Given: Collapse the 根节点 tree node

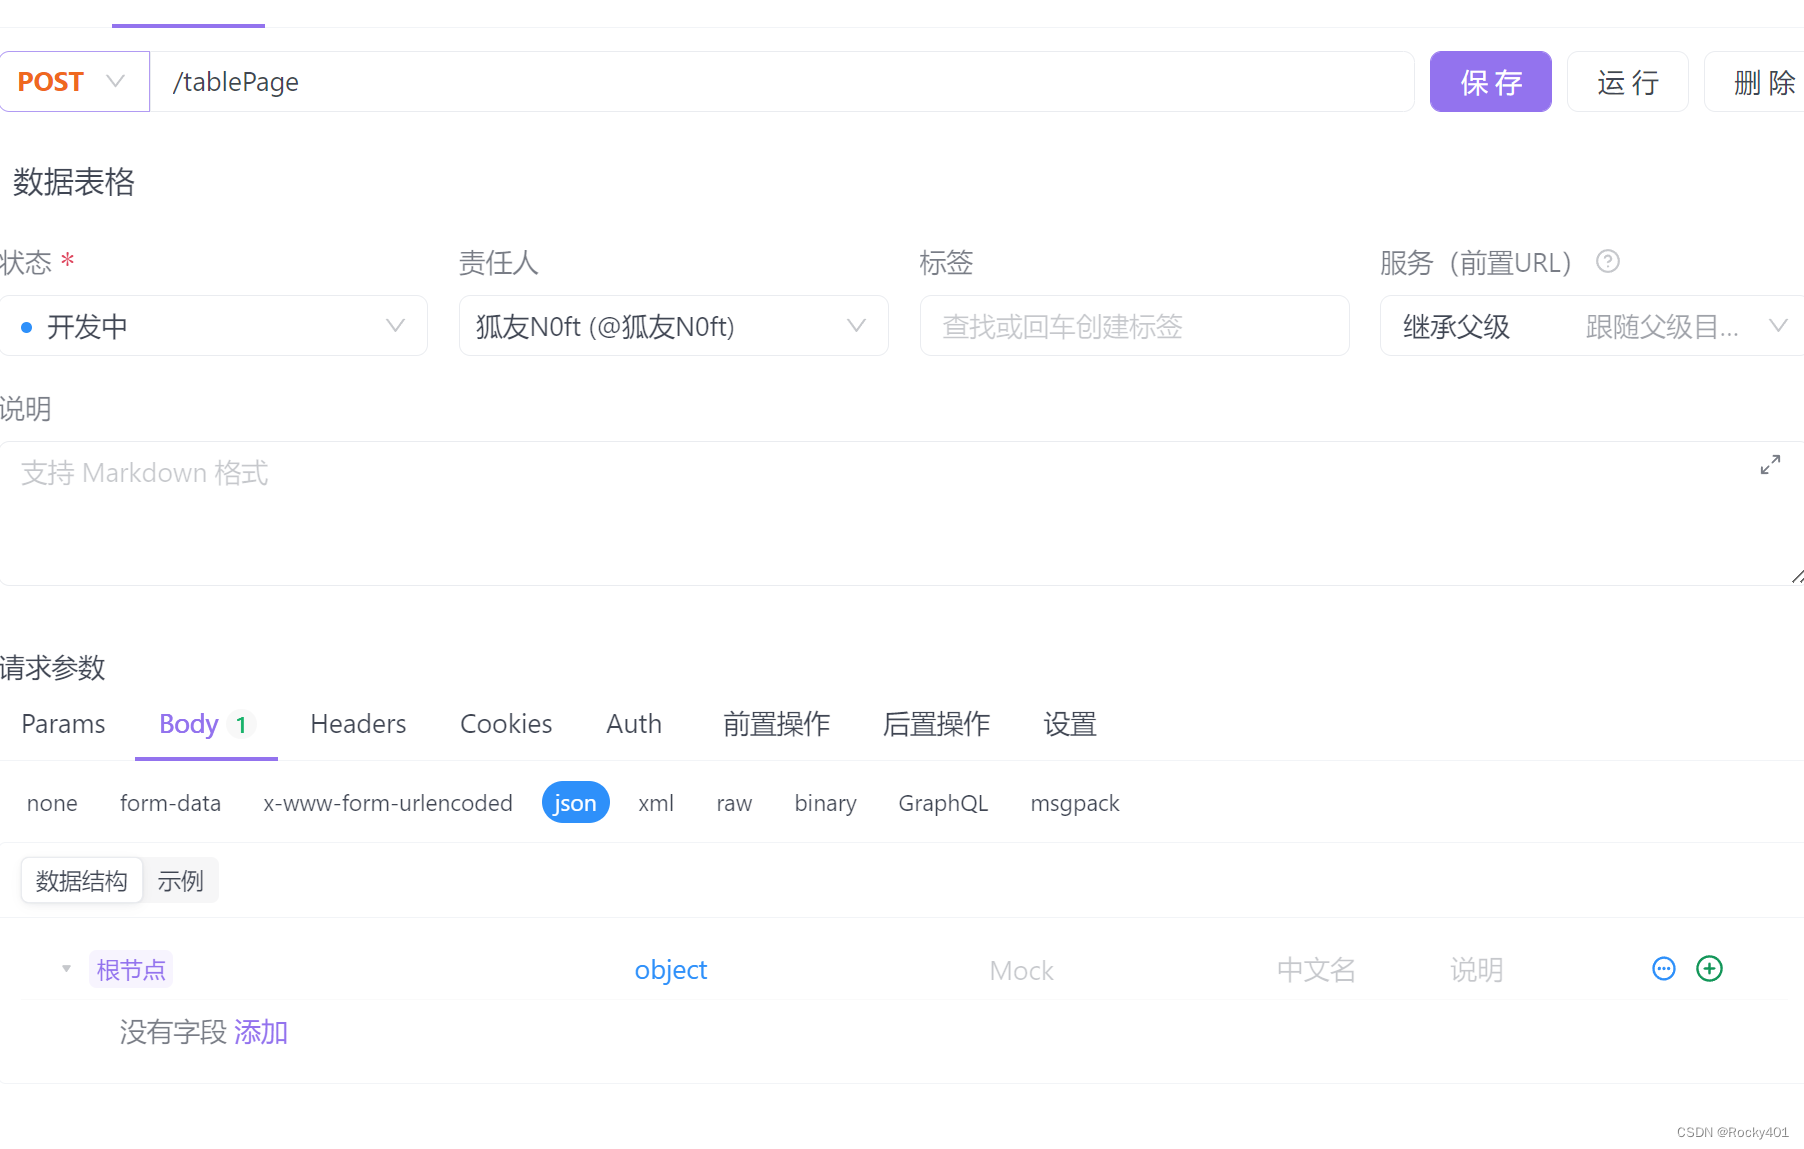Looking at the screenshot, I should (66, 968).
